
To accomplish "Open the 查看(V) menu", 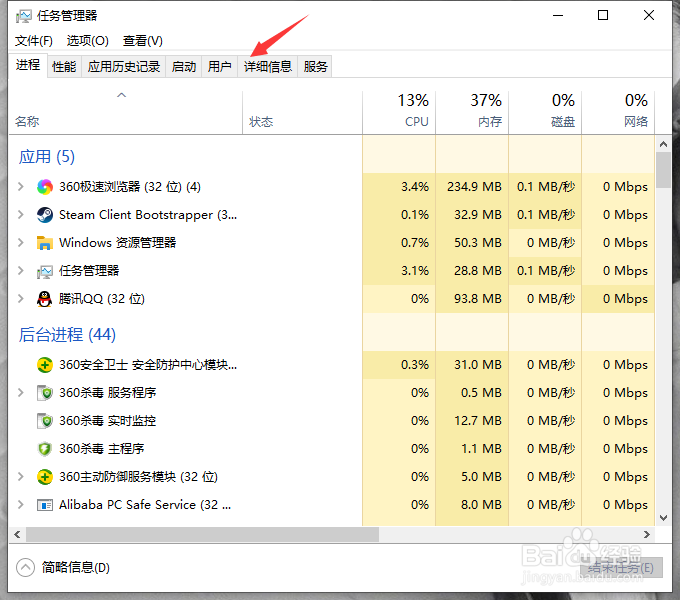I will 143,41.
